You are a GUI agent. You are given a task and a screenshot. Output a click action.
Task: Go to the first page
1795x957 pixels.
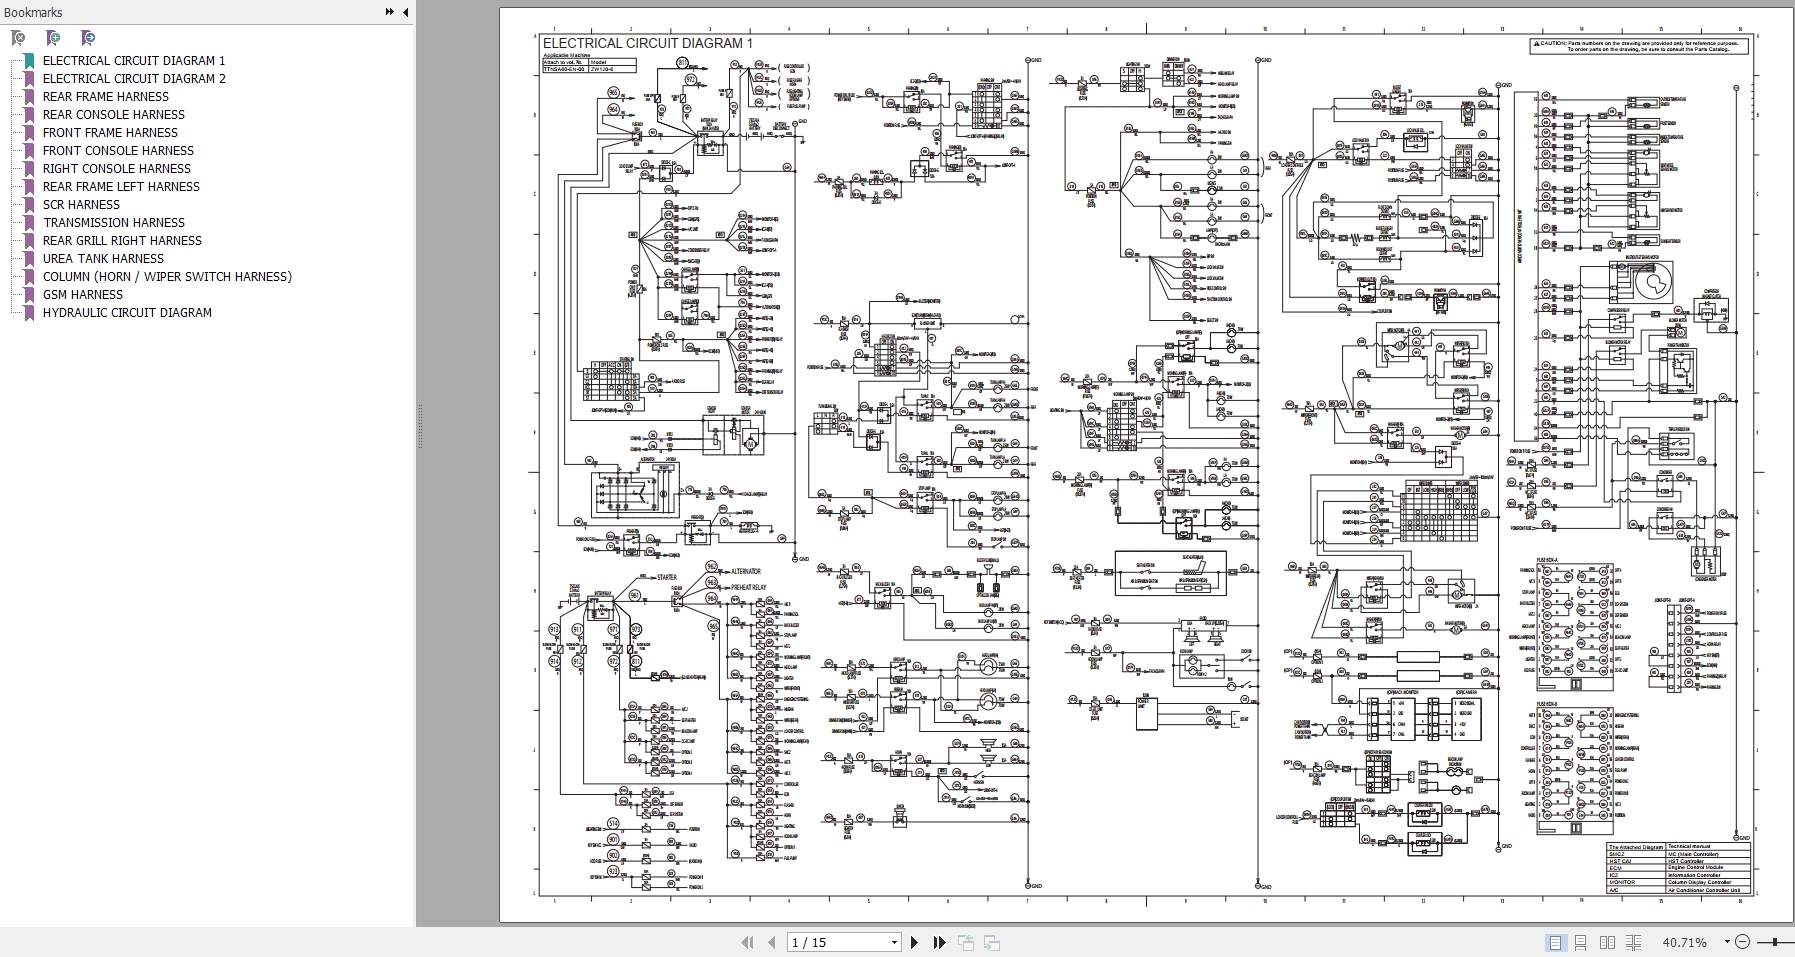(747, 942)
